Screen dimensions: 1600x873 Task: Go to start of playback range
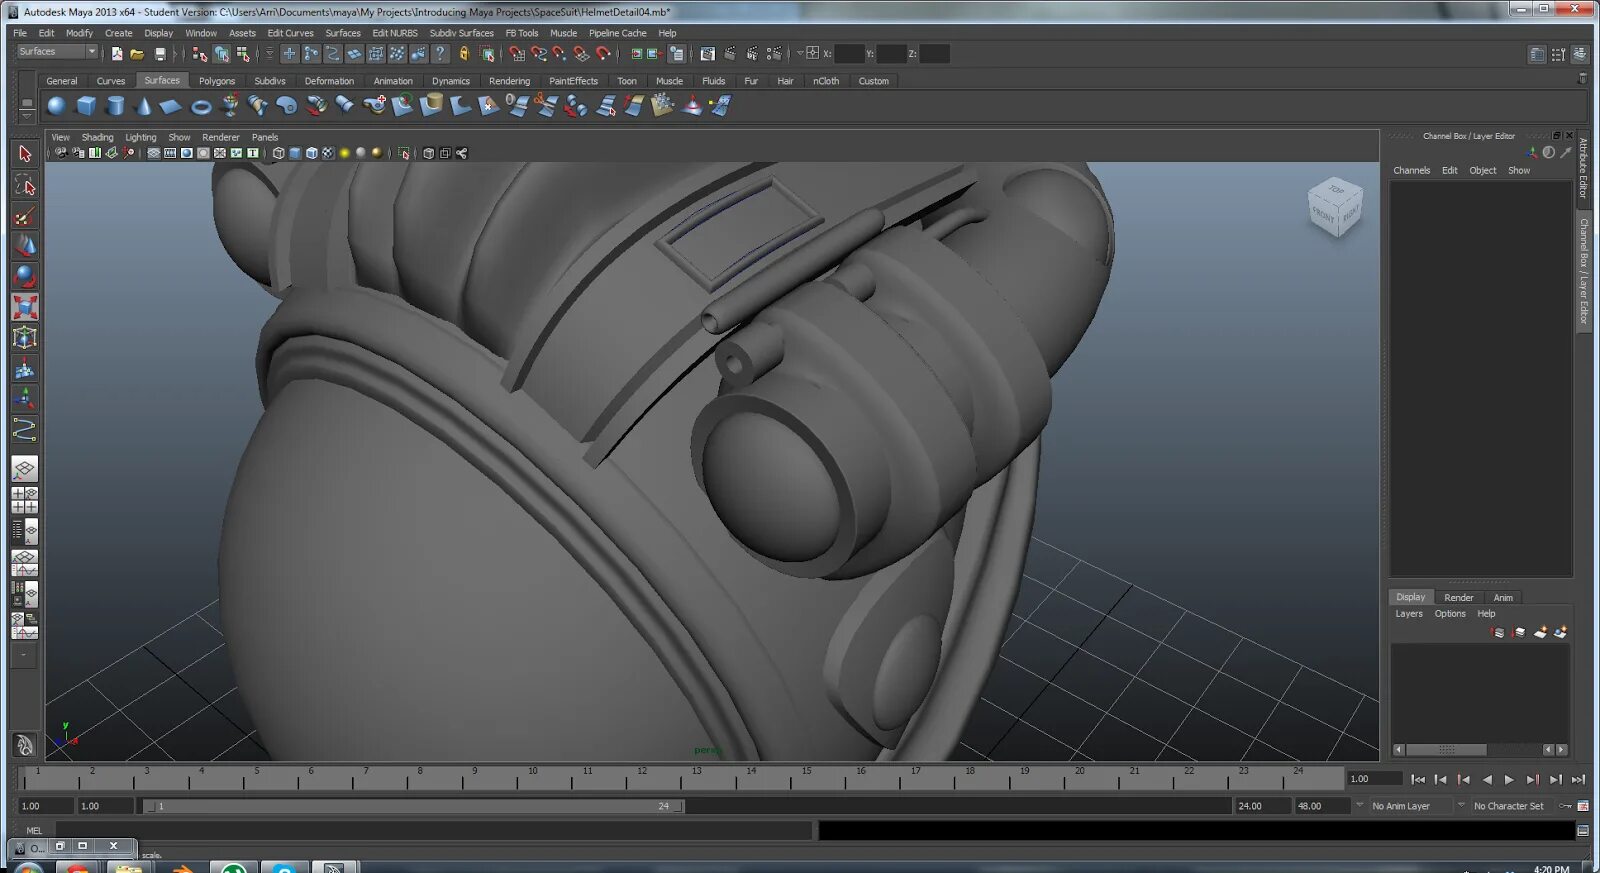(x=1418, y=779)
